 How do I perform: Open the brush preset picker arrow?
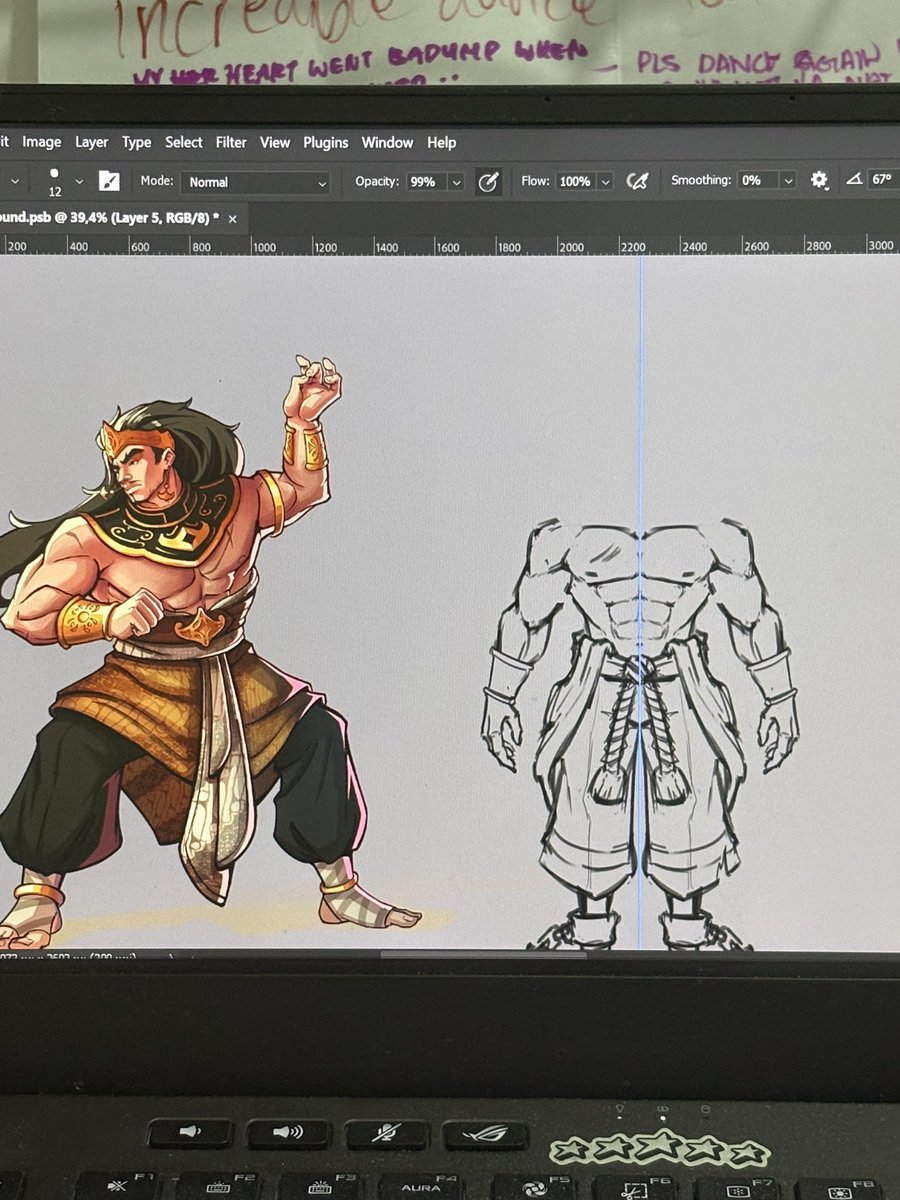coord(79,182)
